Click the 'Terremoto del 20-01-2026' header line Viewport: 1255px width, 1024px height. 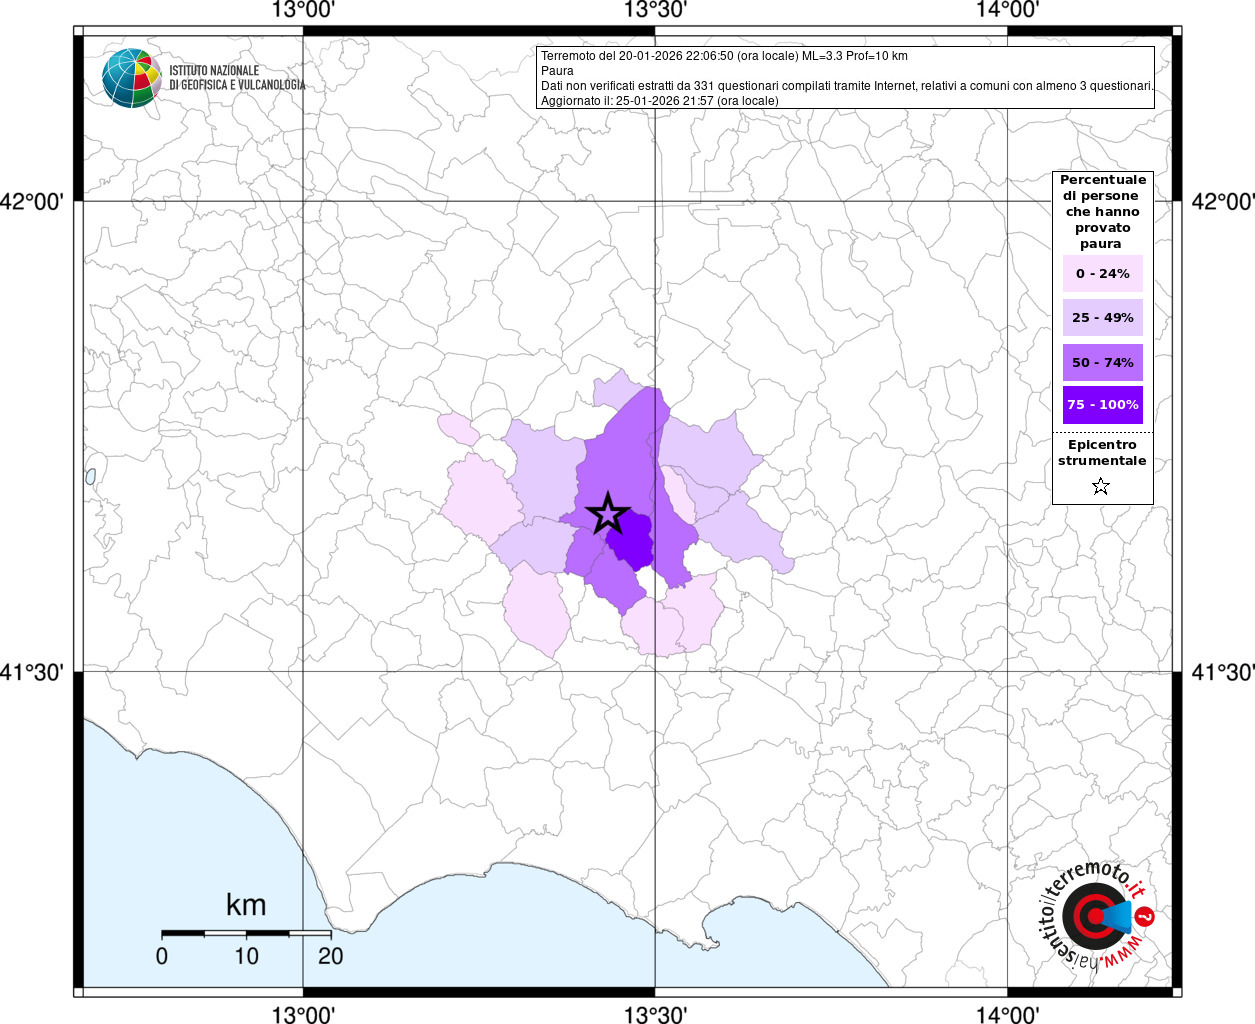coord(724,56)
